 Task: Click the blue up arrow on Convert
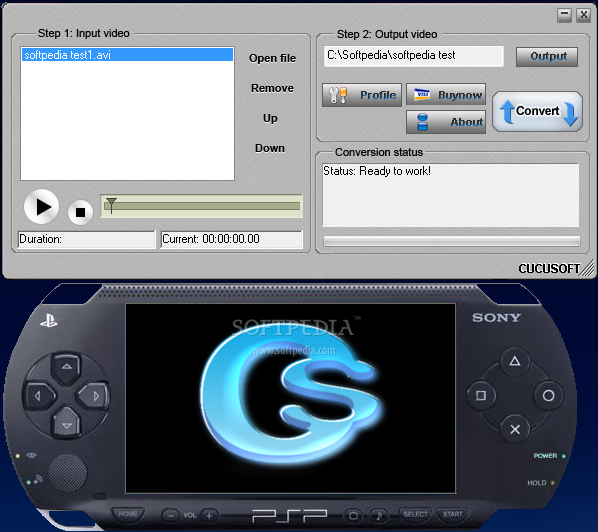[508, 112]
